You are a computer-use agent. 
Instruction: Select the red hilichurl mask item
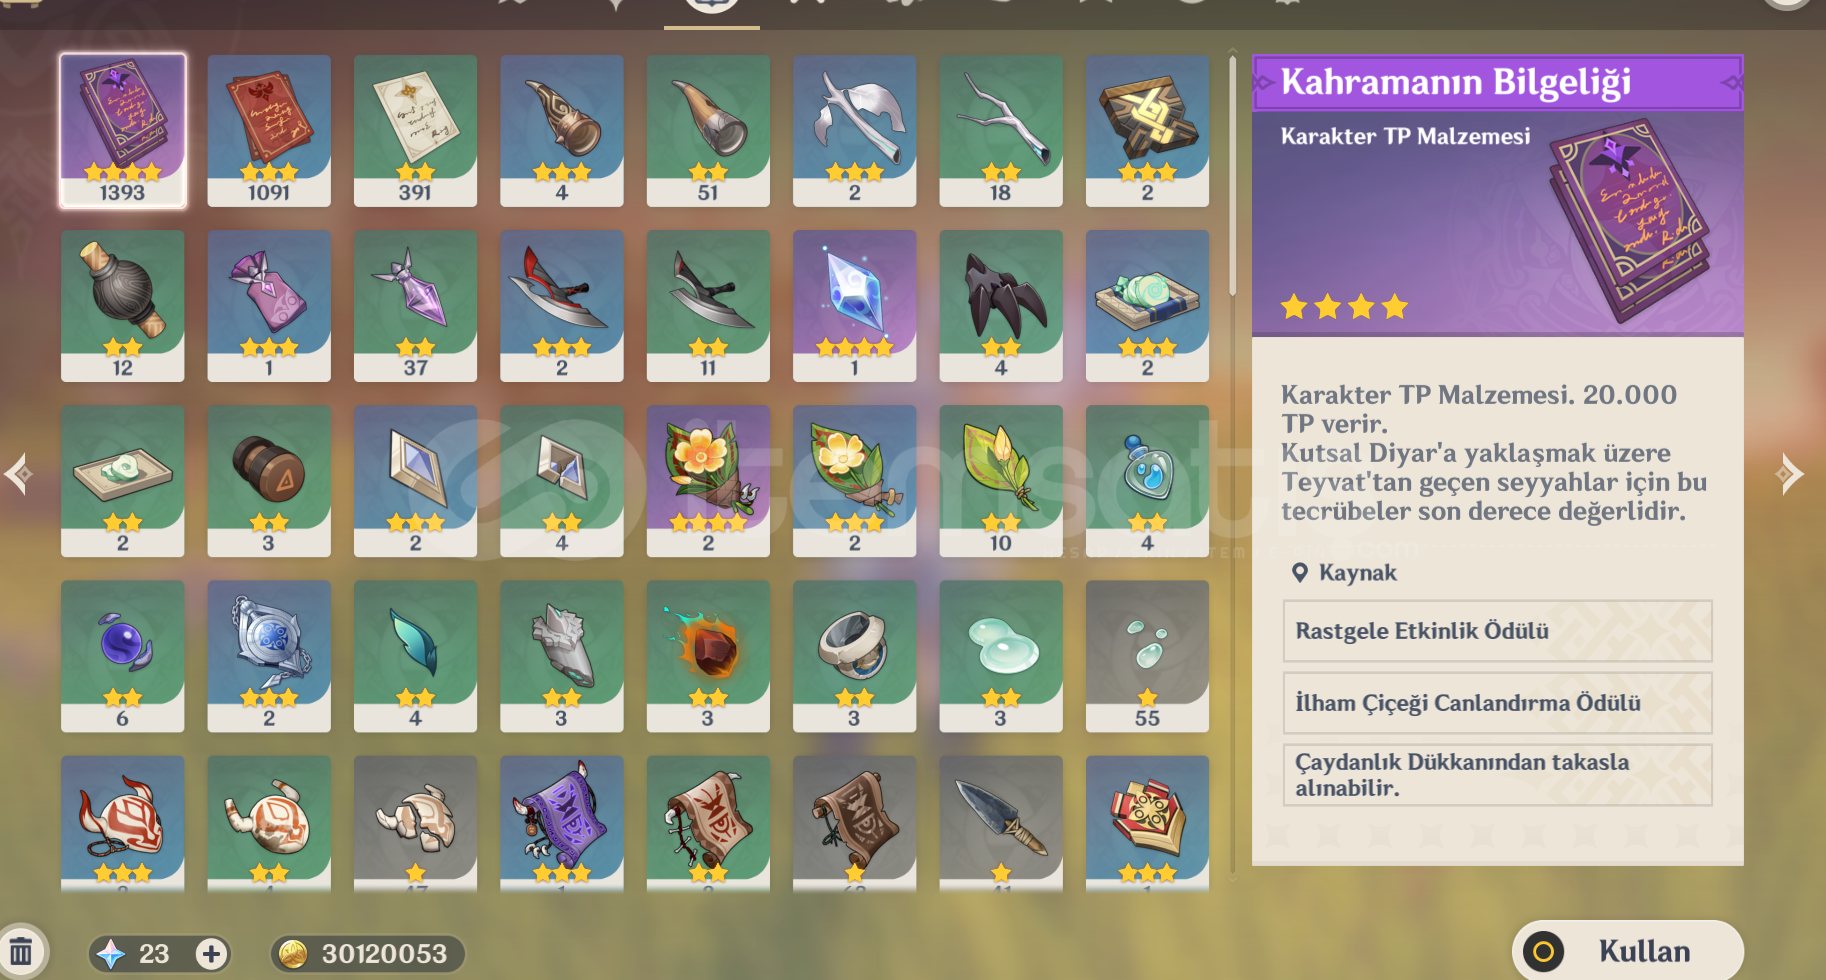122,822
